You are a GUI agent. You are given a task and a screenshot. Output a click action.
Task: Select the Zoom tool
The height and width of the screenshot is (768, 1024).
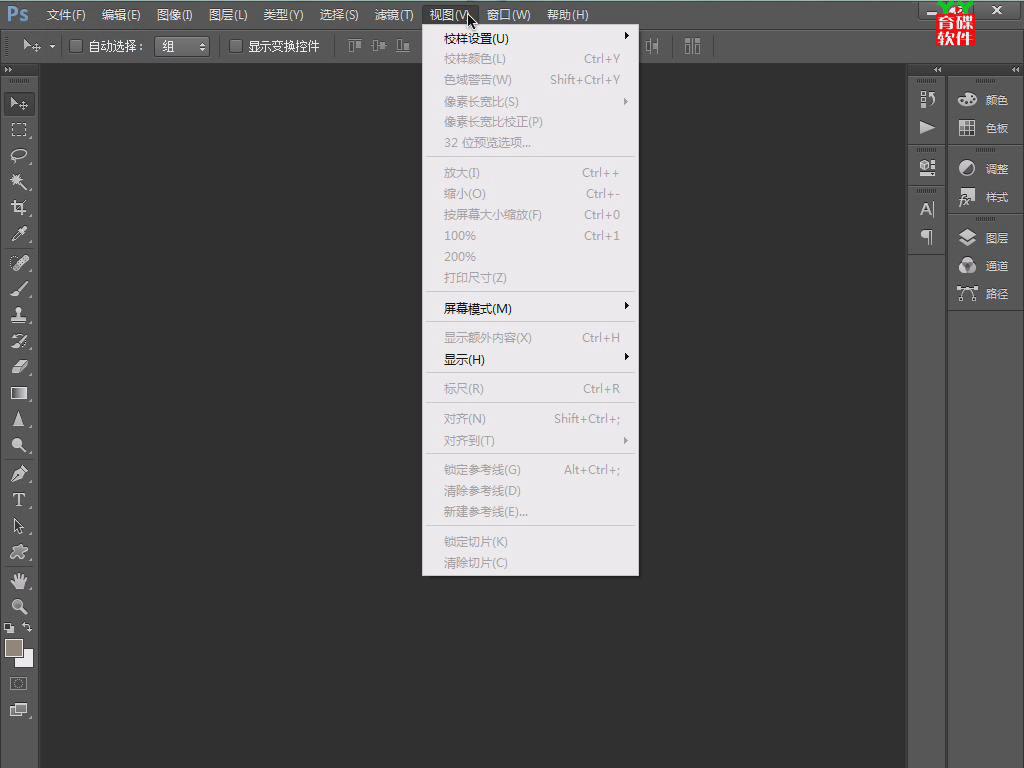19,607
